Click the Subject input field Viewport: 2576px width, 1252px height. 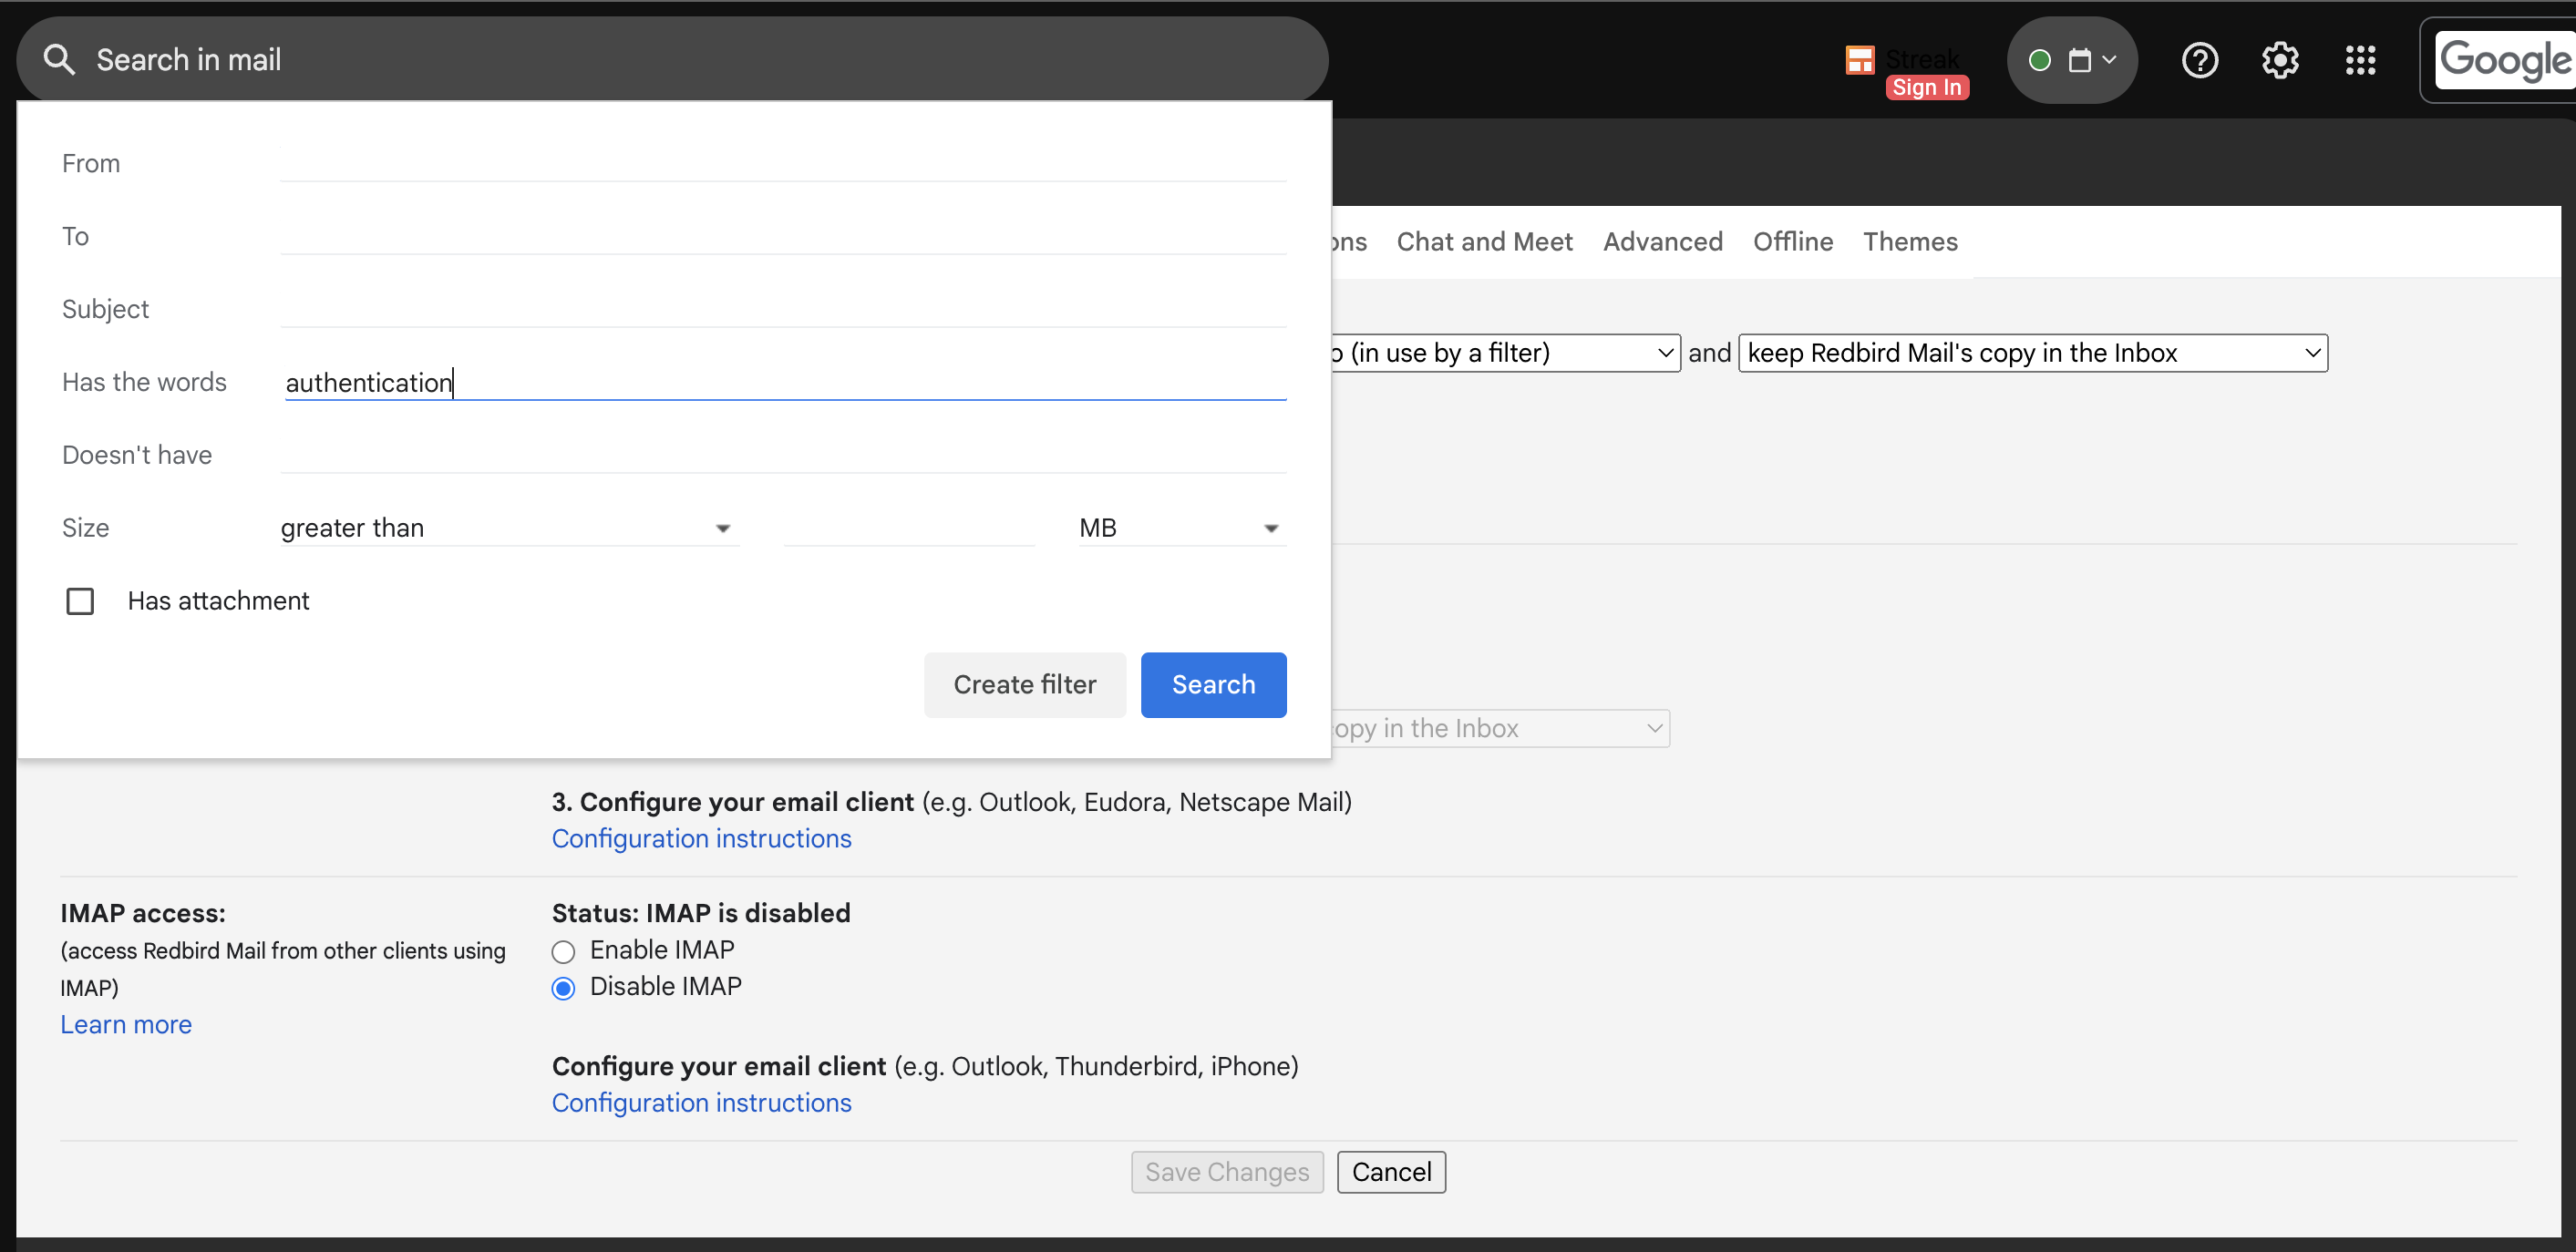click(x=782, y=309)
